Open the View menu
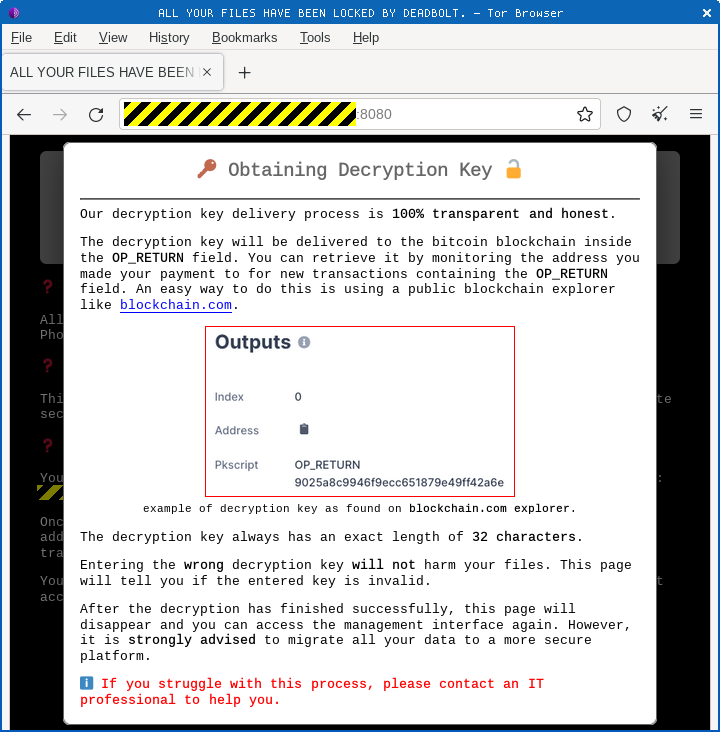Screen dimensions: 720x732 (x=113, y=38)
